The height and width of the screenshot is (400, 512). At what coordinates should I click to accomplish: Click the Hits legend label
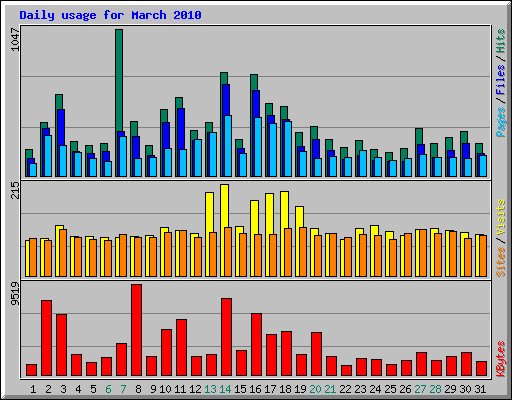tap(500, 41)
